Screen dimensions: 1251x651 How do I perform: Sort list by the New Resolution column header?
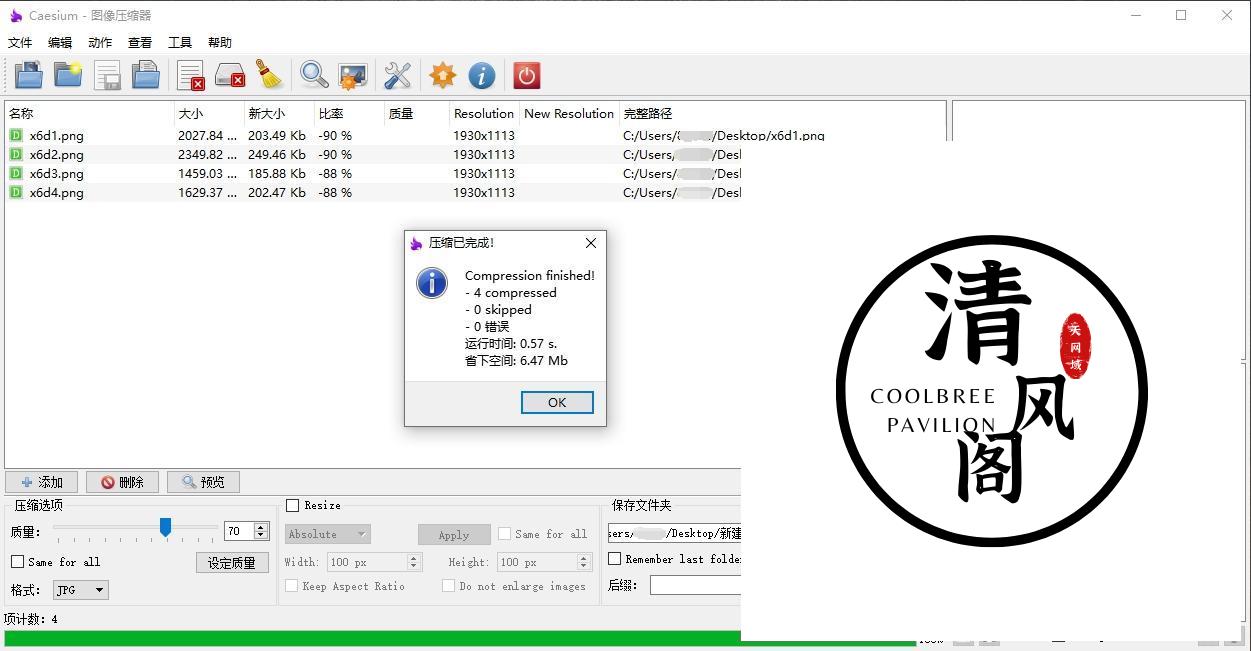point(569,113)
